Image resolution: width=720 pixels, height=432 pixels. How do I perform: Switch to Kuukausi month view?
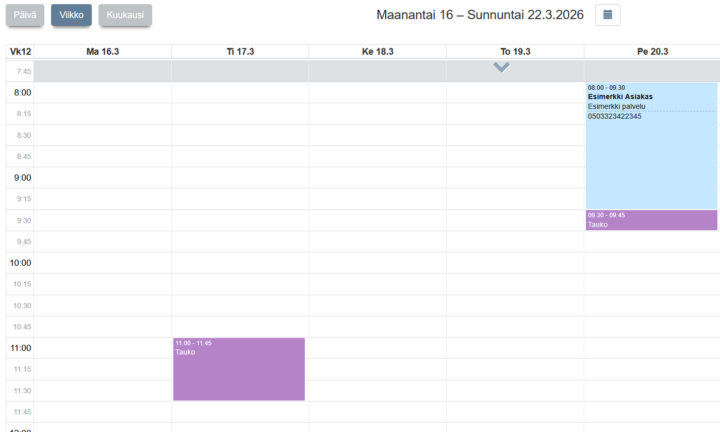tap(125, 15)
